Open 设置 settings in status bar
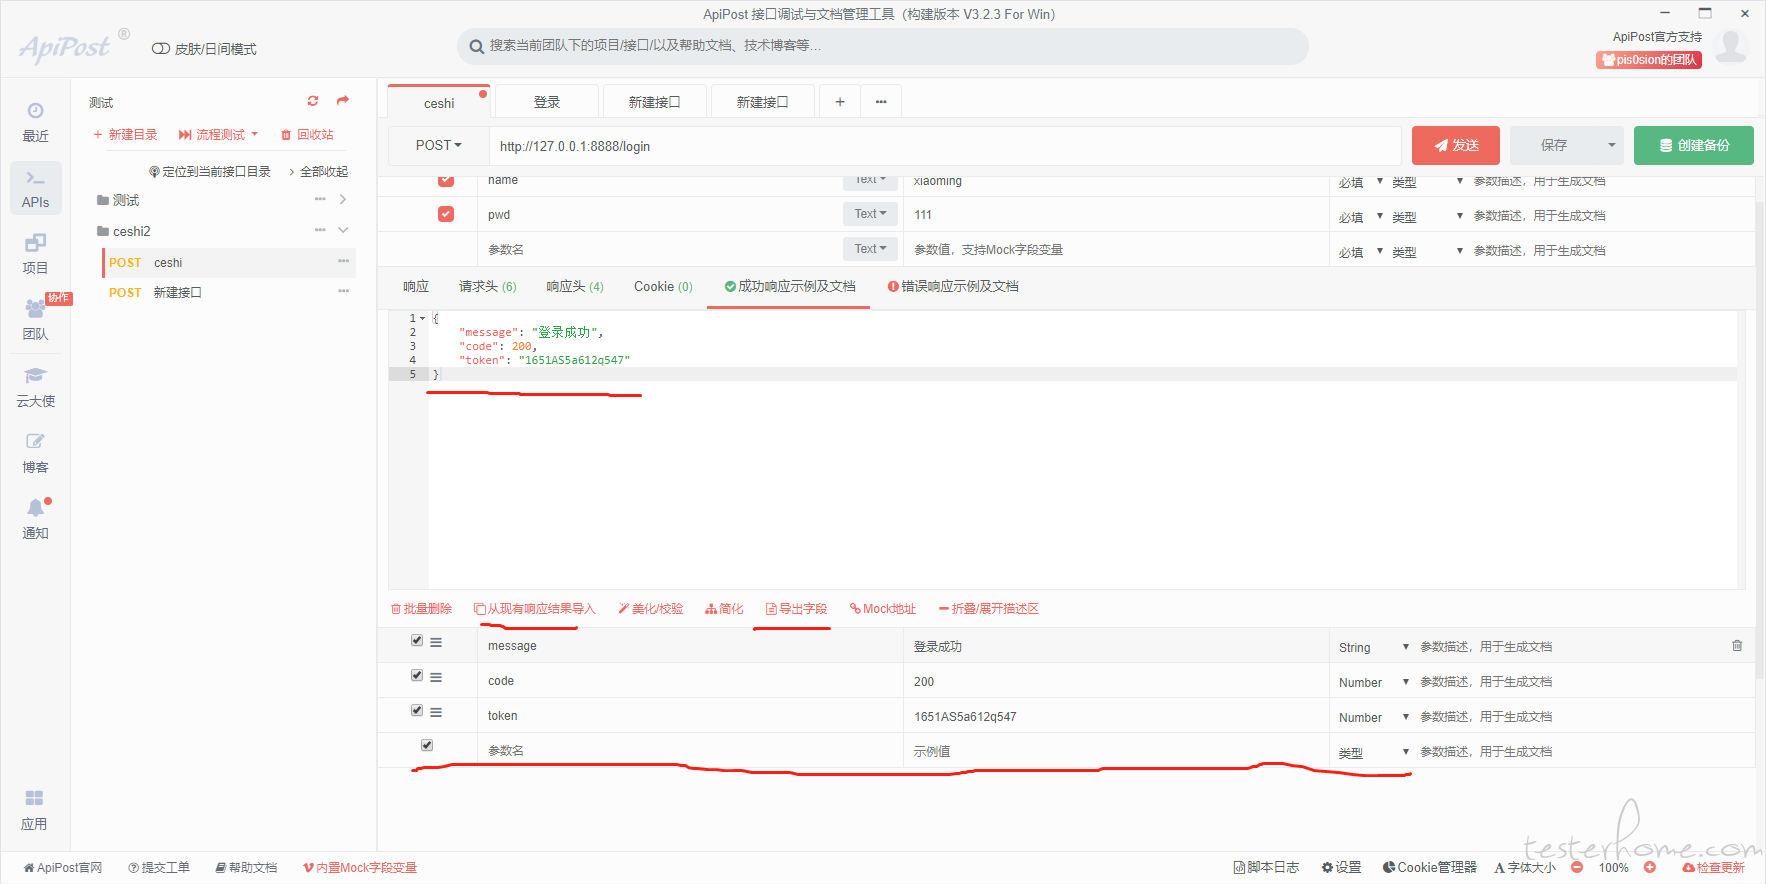Viewport: 1766px width, 884px height. 1341,867
